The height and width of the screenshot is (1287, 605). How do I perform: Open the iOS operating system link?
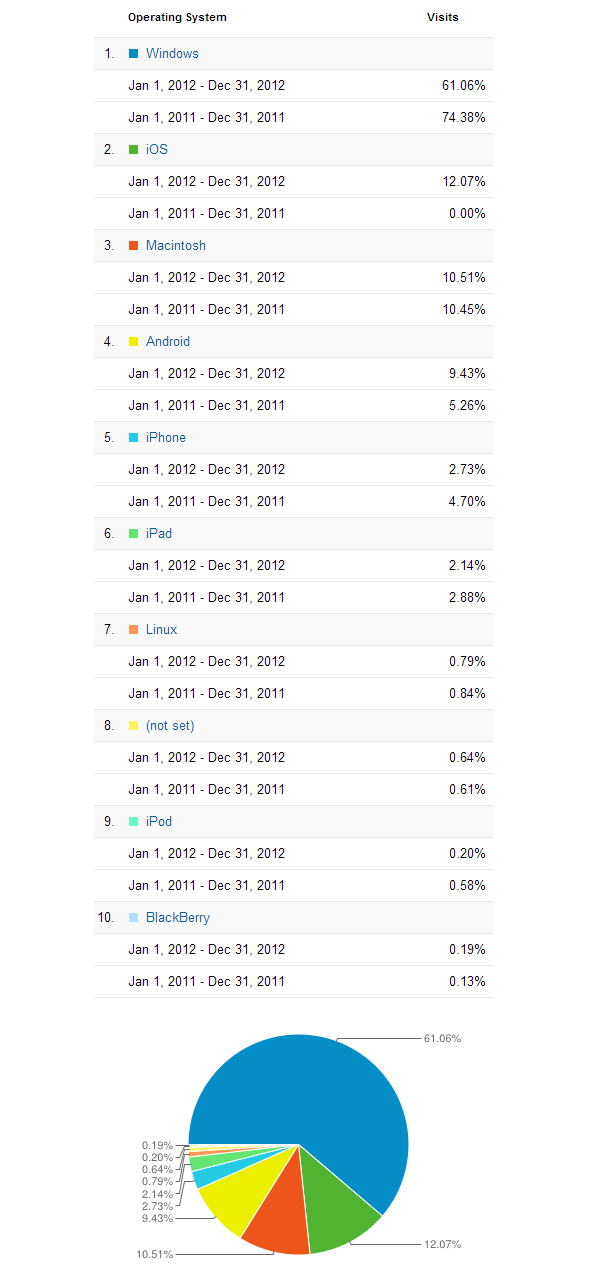157,150
